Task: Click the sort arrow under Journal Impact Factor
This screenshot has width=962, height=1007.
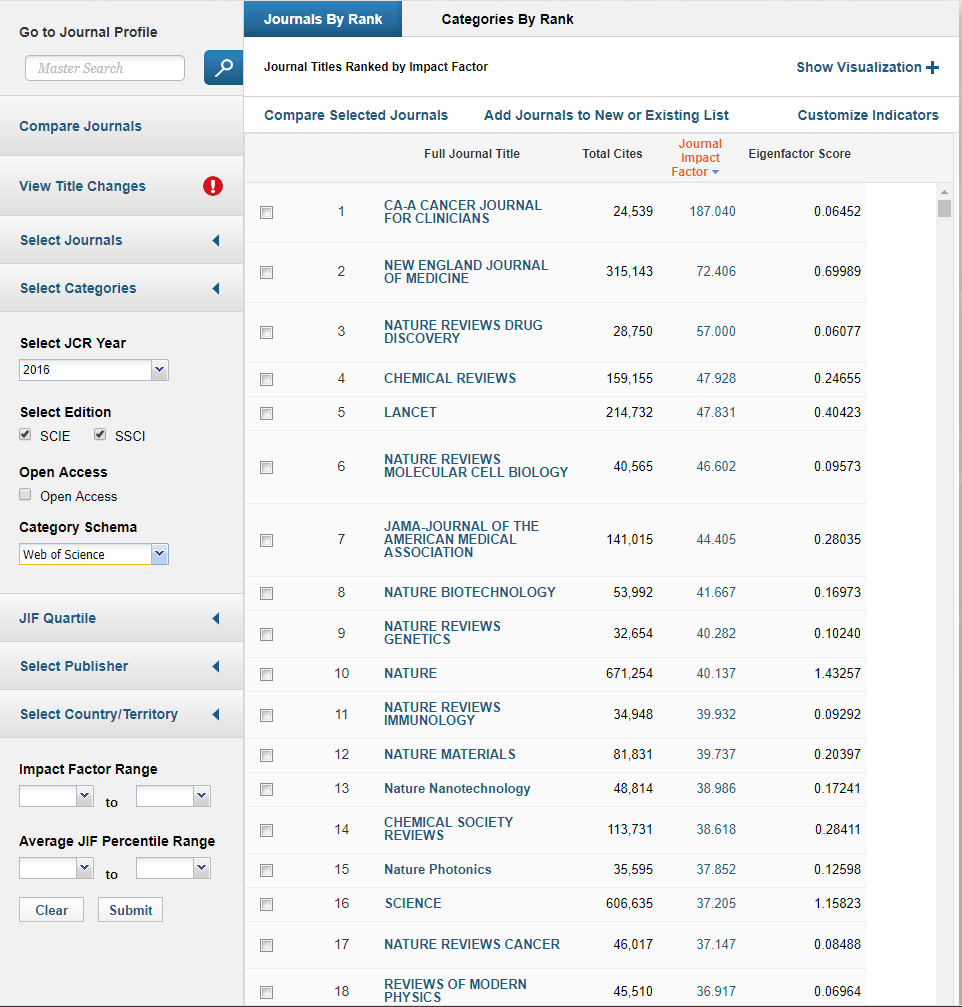Action: pos(715,172)
